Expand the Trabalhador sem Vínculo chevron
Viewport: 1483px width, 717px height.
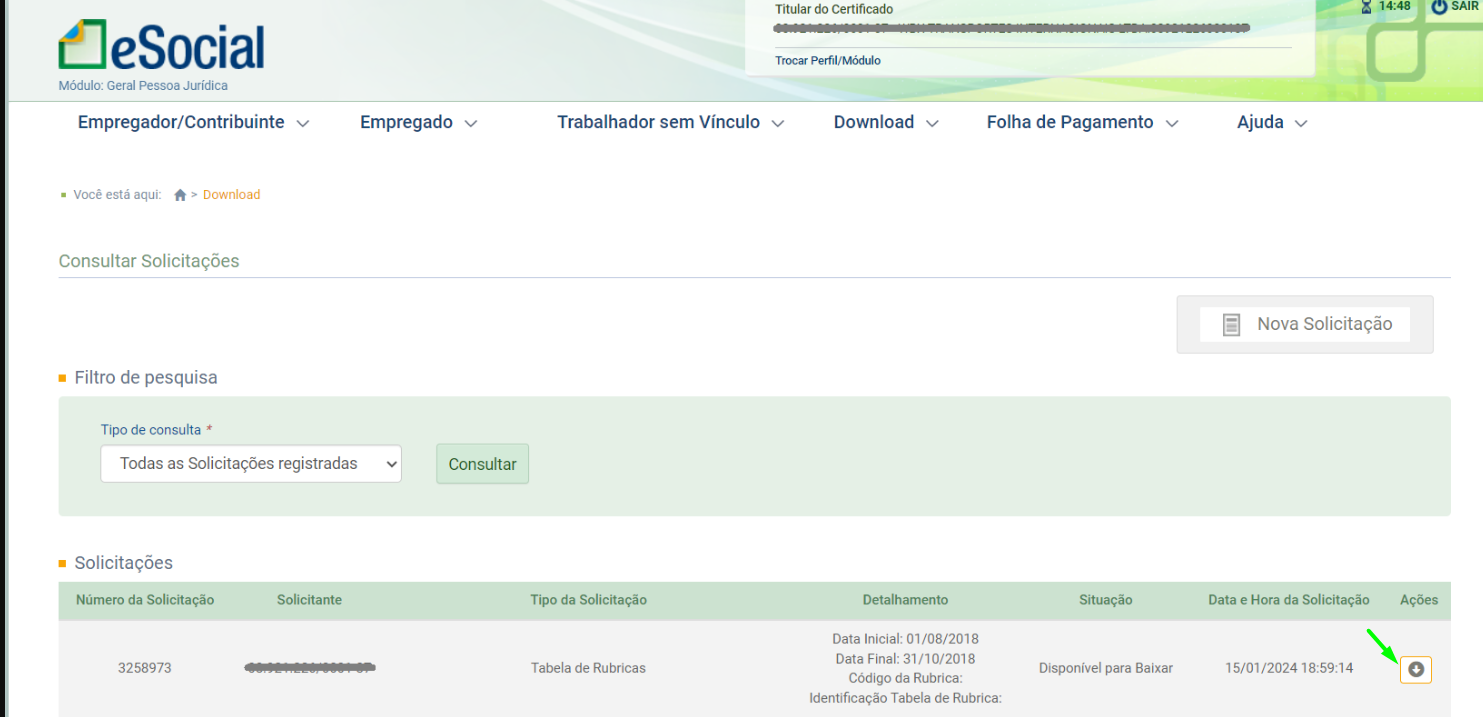[778, 124]
